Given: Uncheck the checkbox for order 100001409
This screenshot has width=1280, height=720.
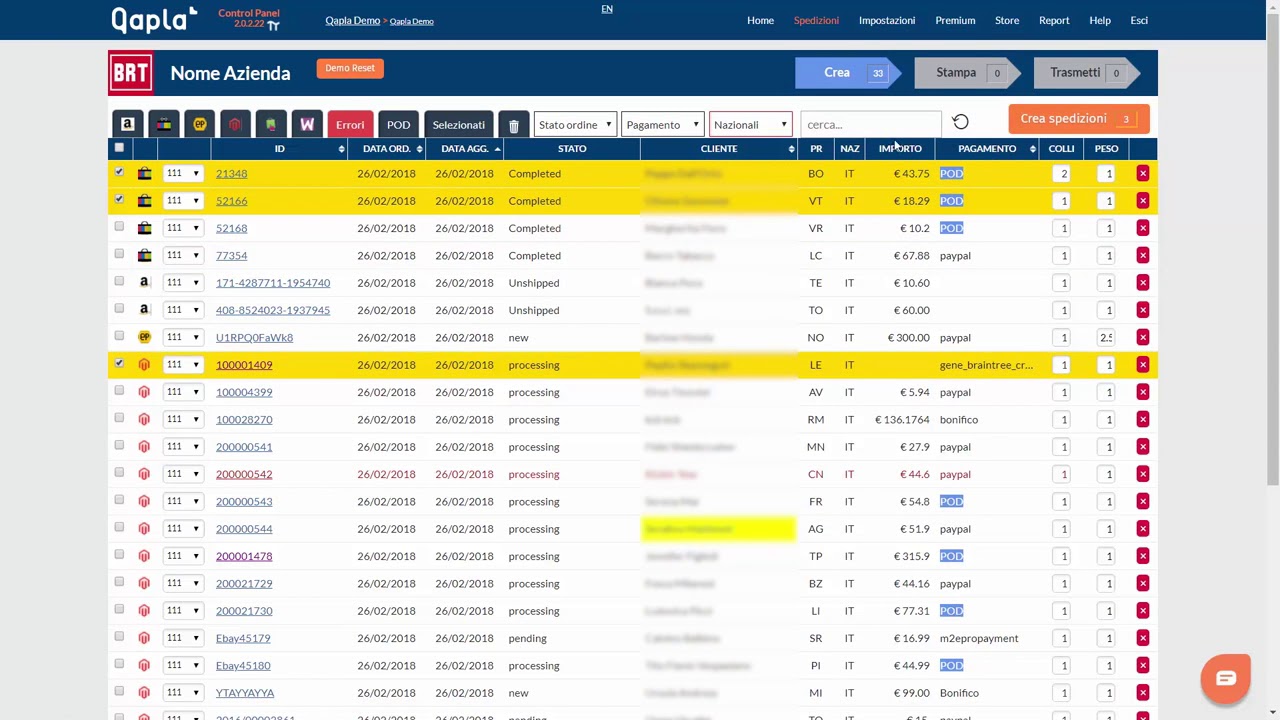Looking at the screenshot, I should pos(119,363).
